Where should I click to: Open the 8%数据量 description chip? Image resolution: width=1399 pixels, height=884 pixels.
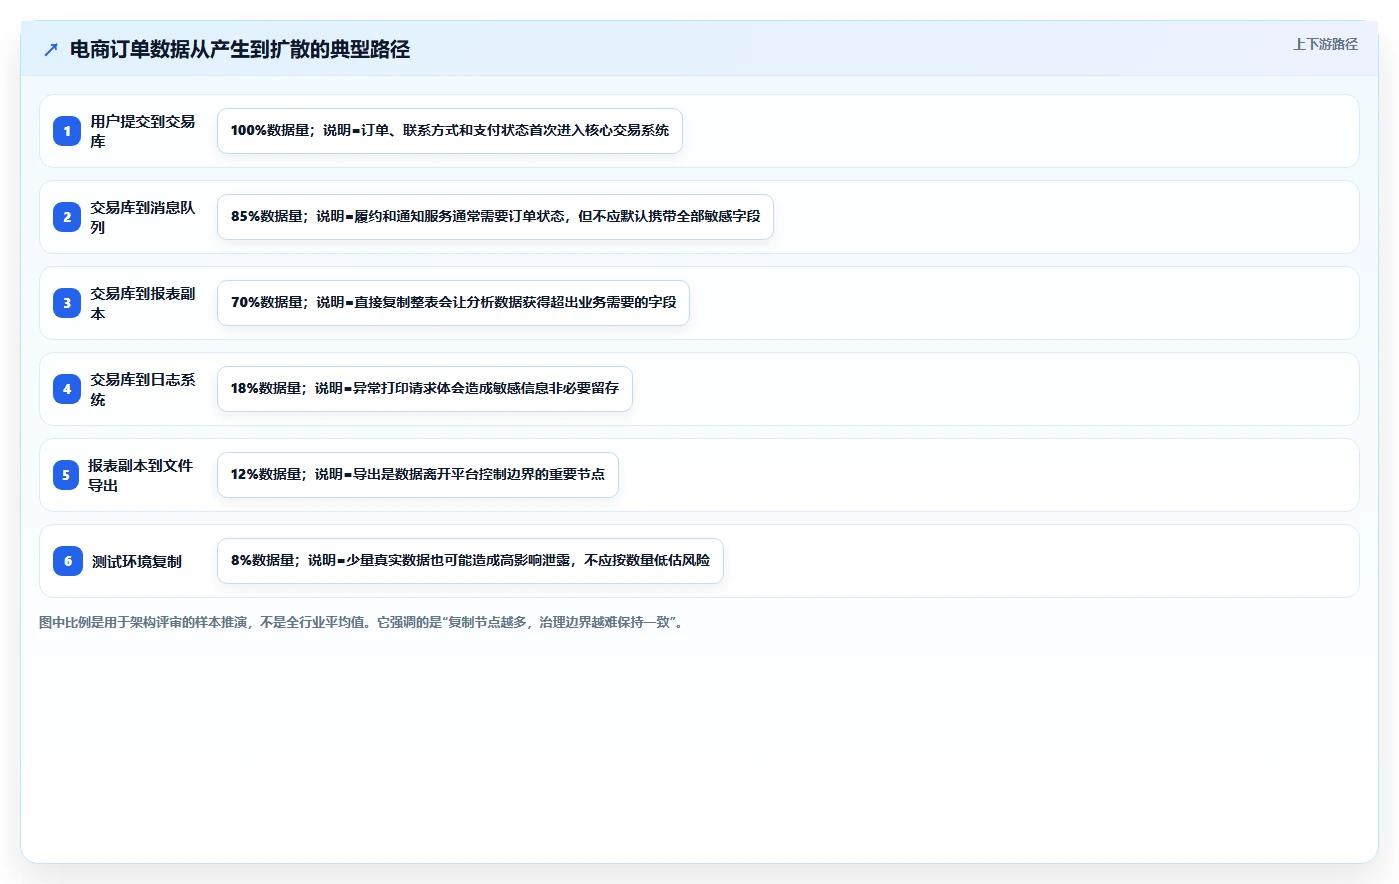coord(470,561)
